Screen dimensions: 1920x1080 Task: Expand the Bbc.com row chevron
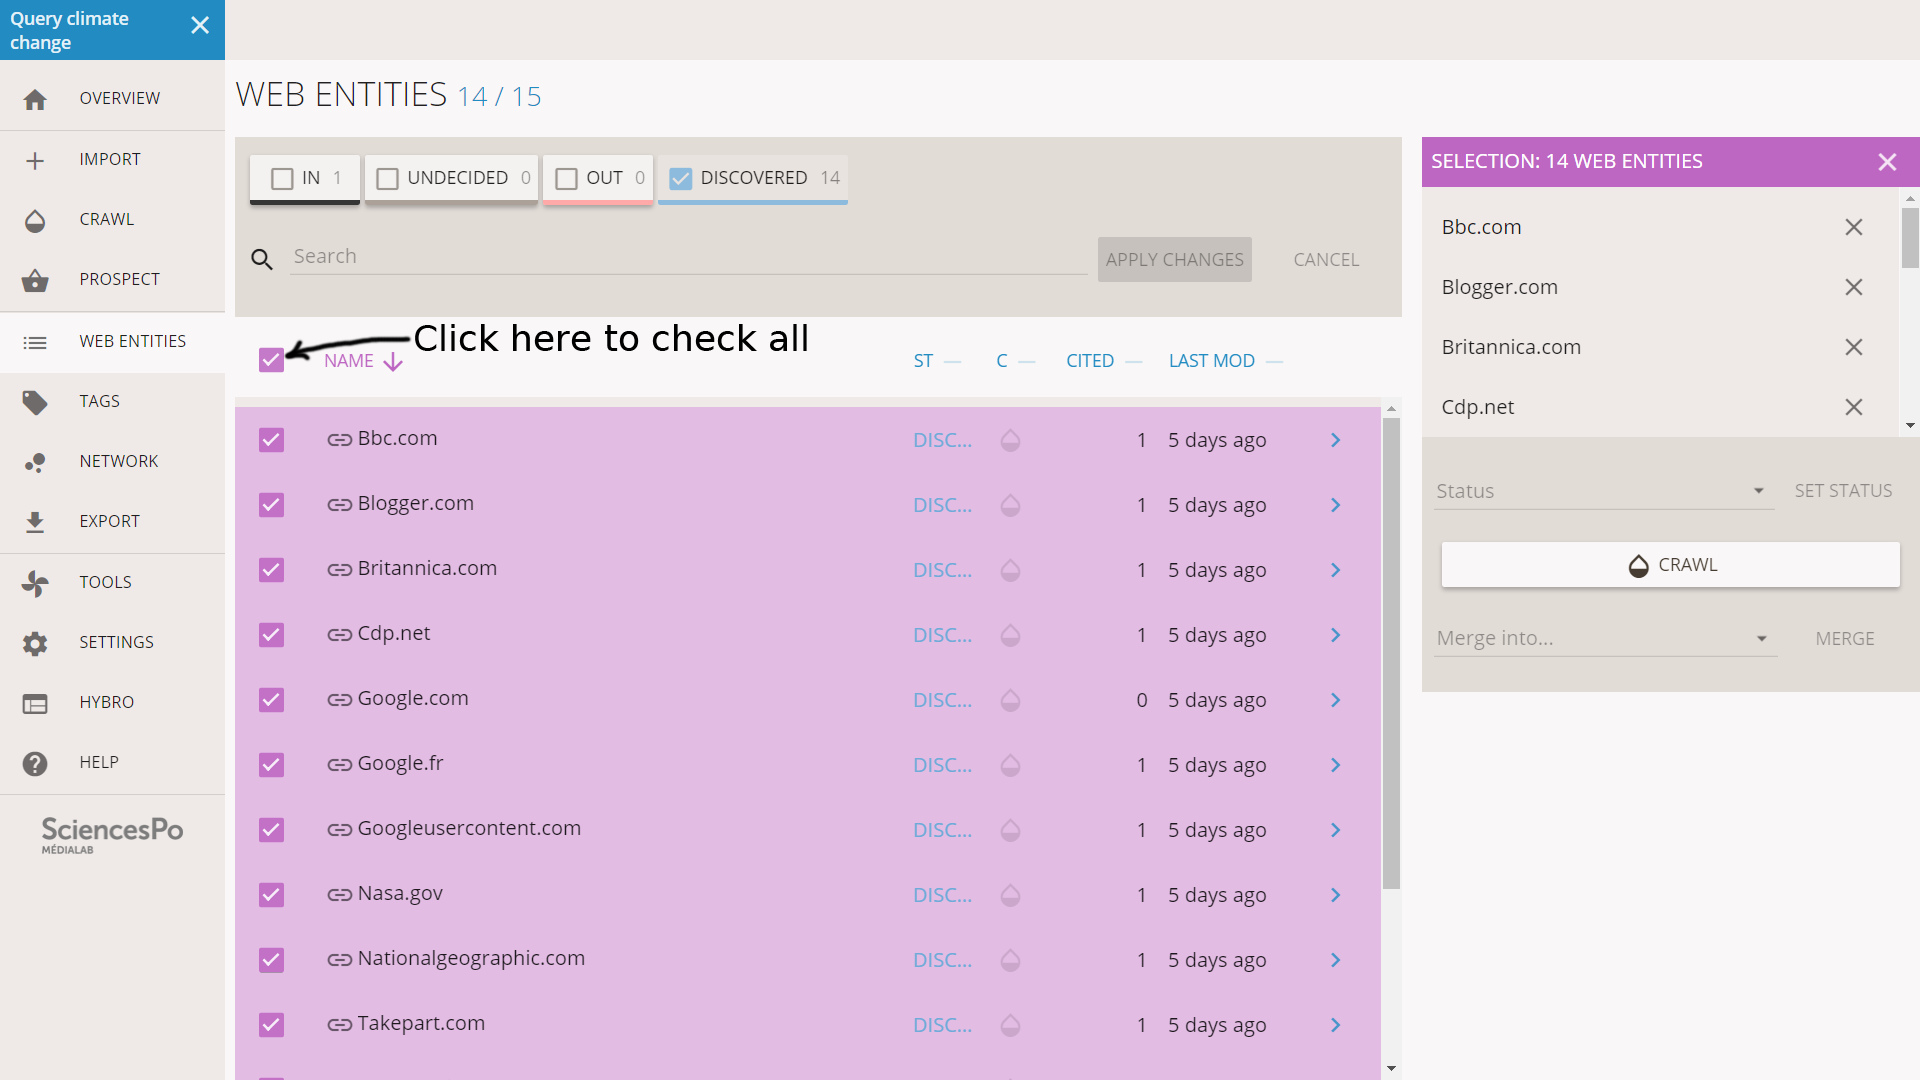click(1335, 440)
